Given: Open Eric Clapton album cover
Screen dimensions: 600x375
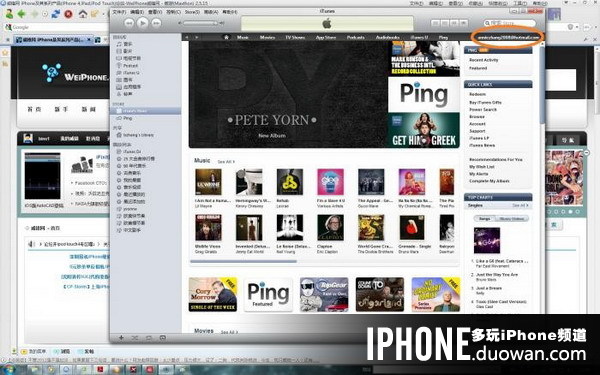Looking at the screenshot, I should tap(330, 228).
